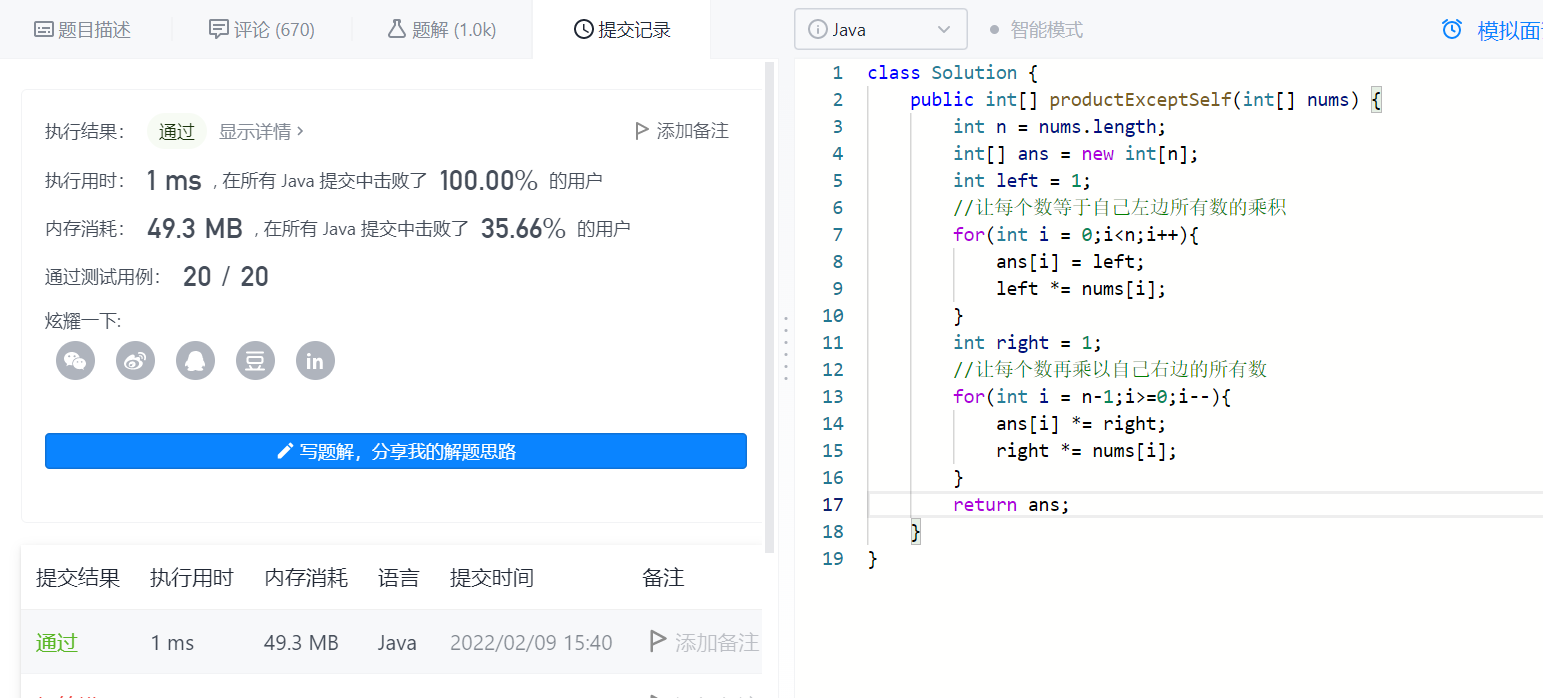Viewport: 1543px width, 698px height.
Task: Click flag icon next to 添加备注 in result panel
Action: pyautogui.click(x=642, y=131)
